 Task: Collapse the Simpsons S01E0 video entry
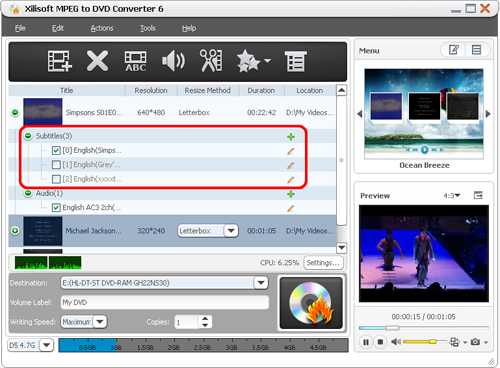[x=15, y=112]
